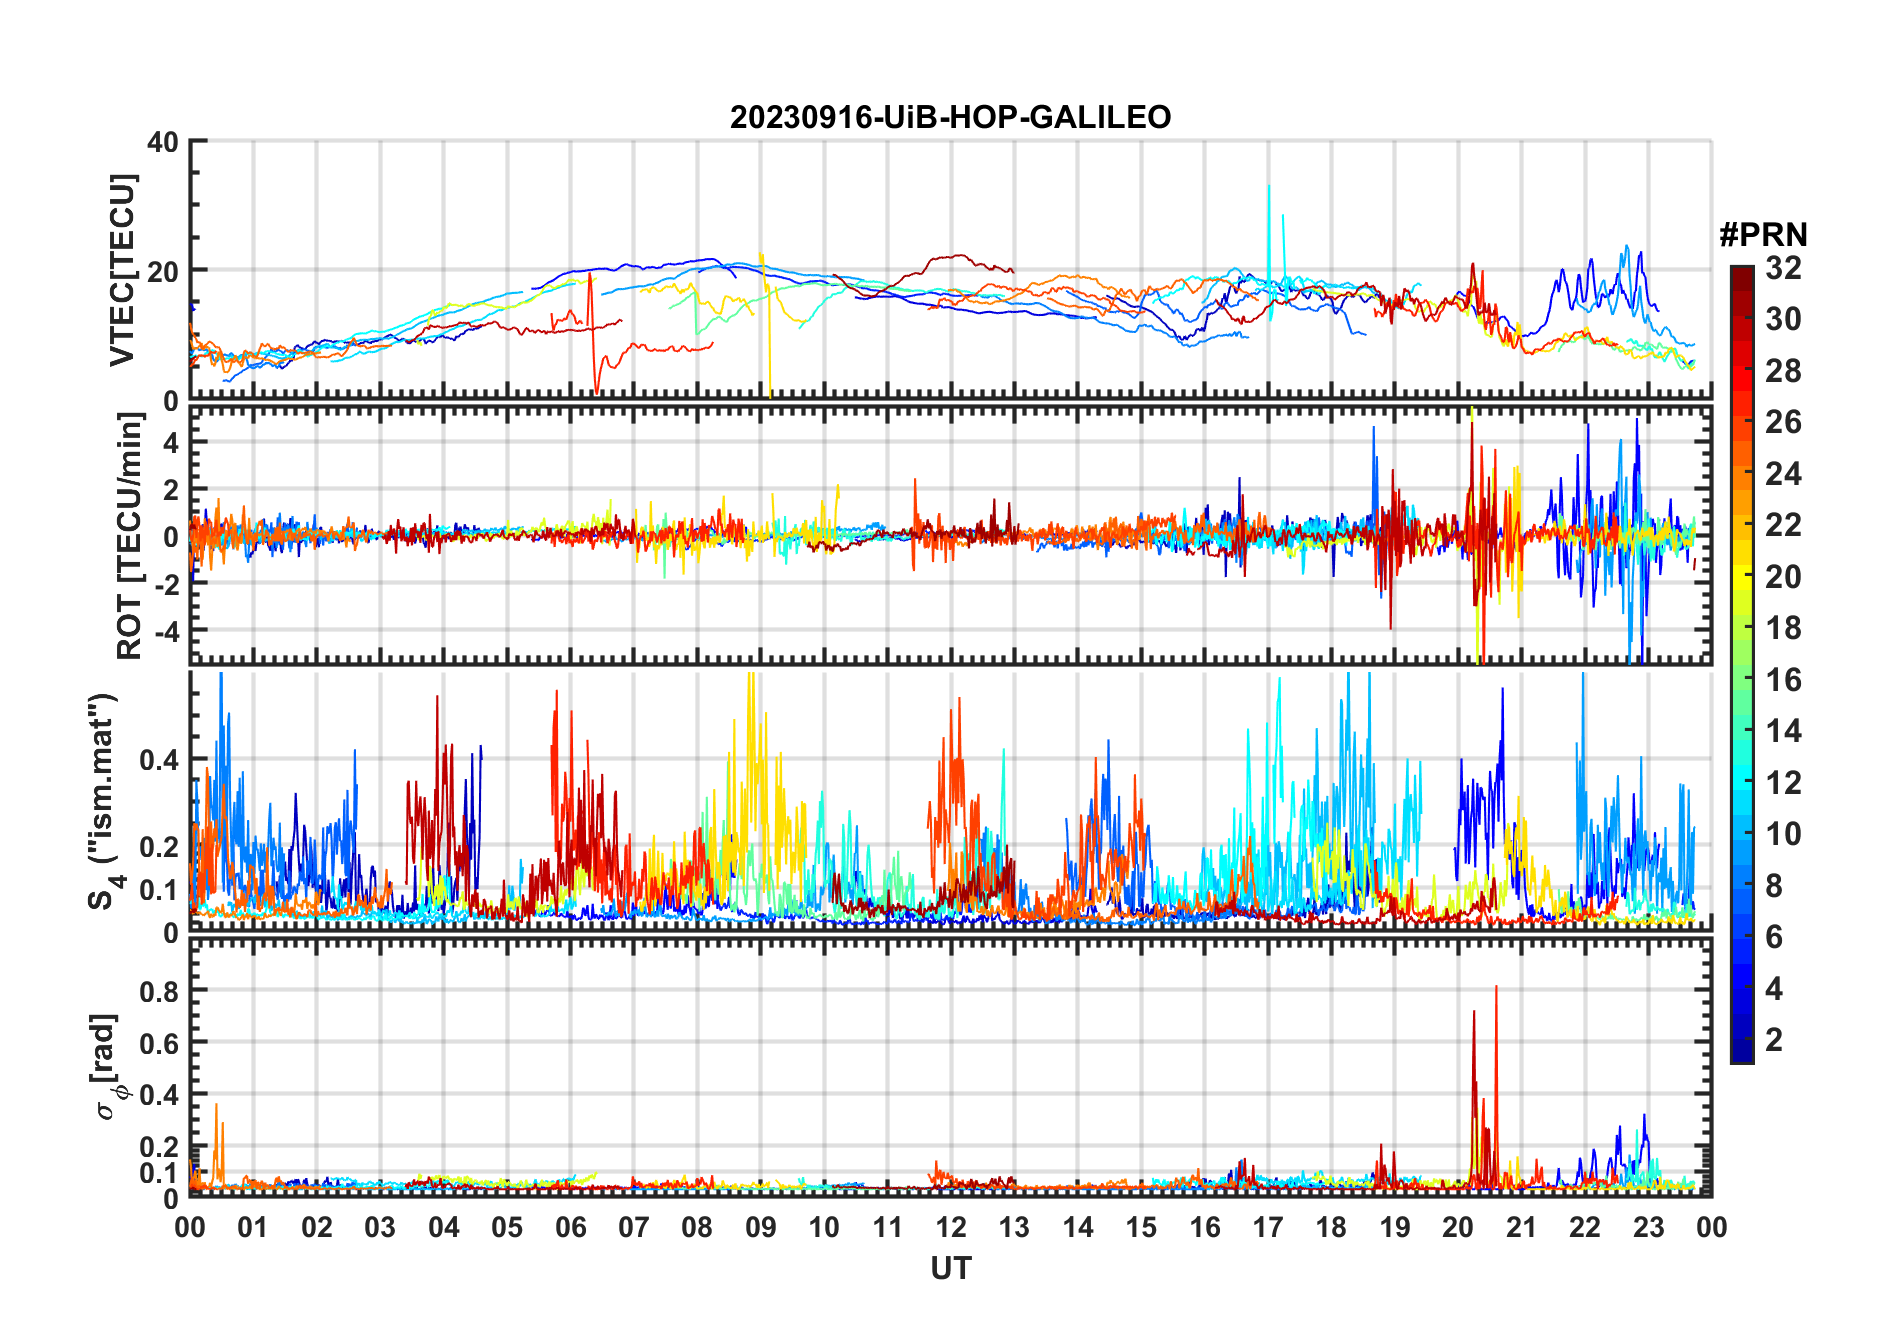Select the ROT [TECU/min] y-axis label

pyautogui.click(x=130, y=536)
